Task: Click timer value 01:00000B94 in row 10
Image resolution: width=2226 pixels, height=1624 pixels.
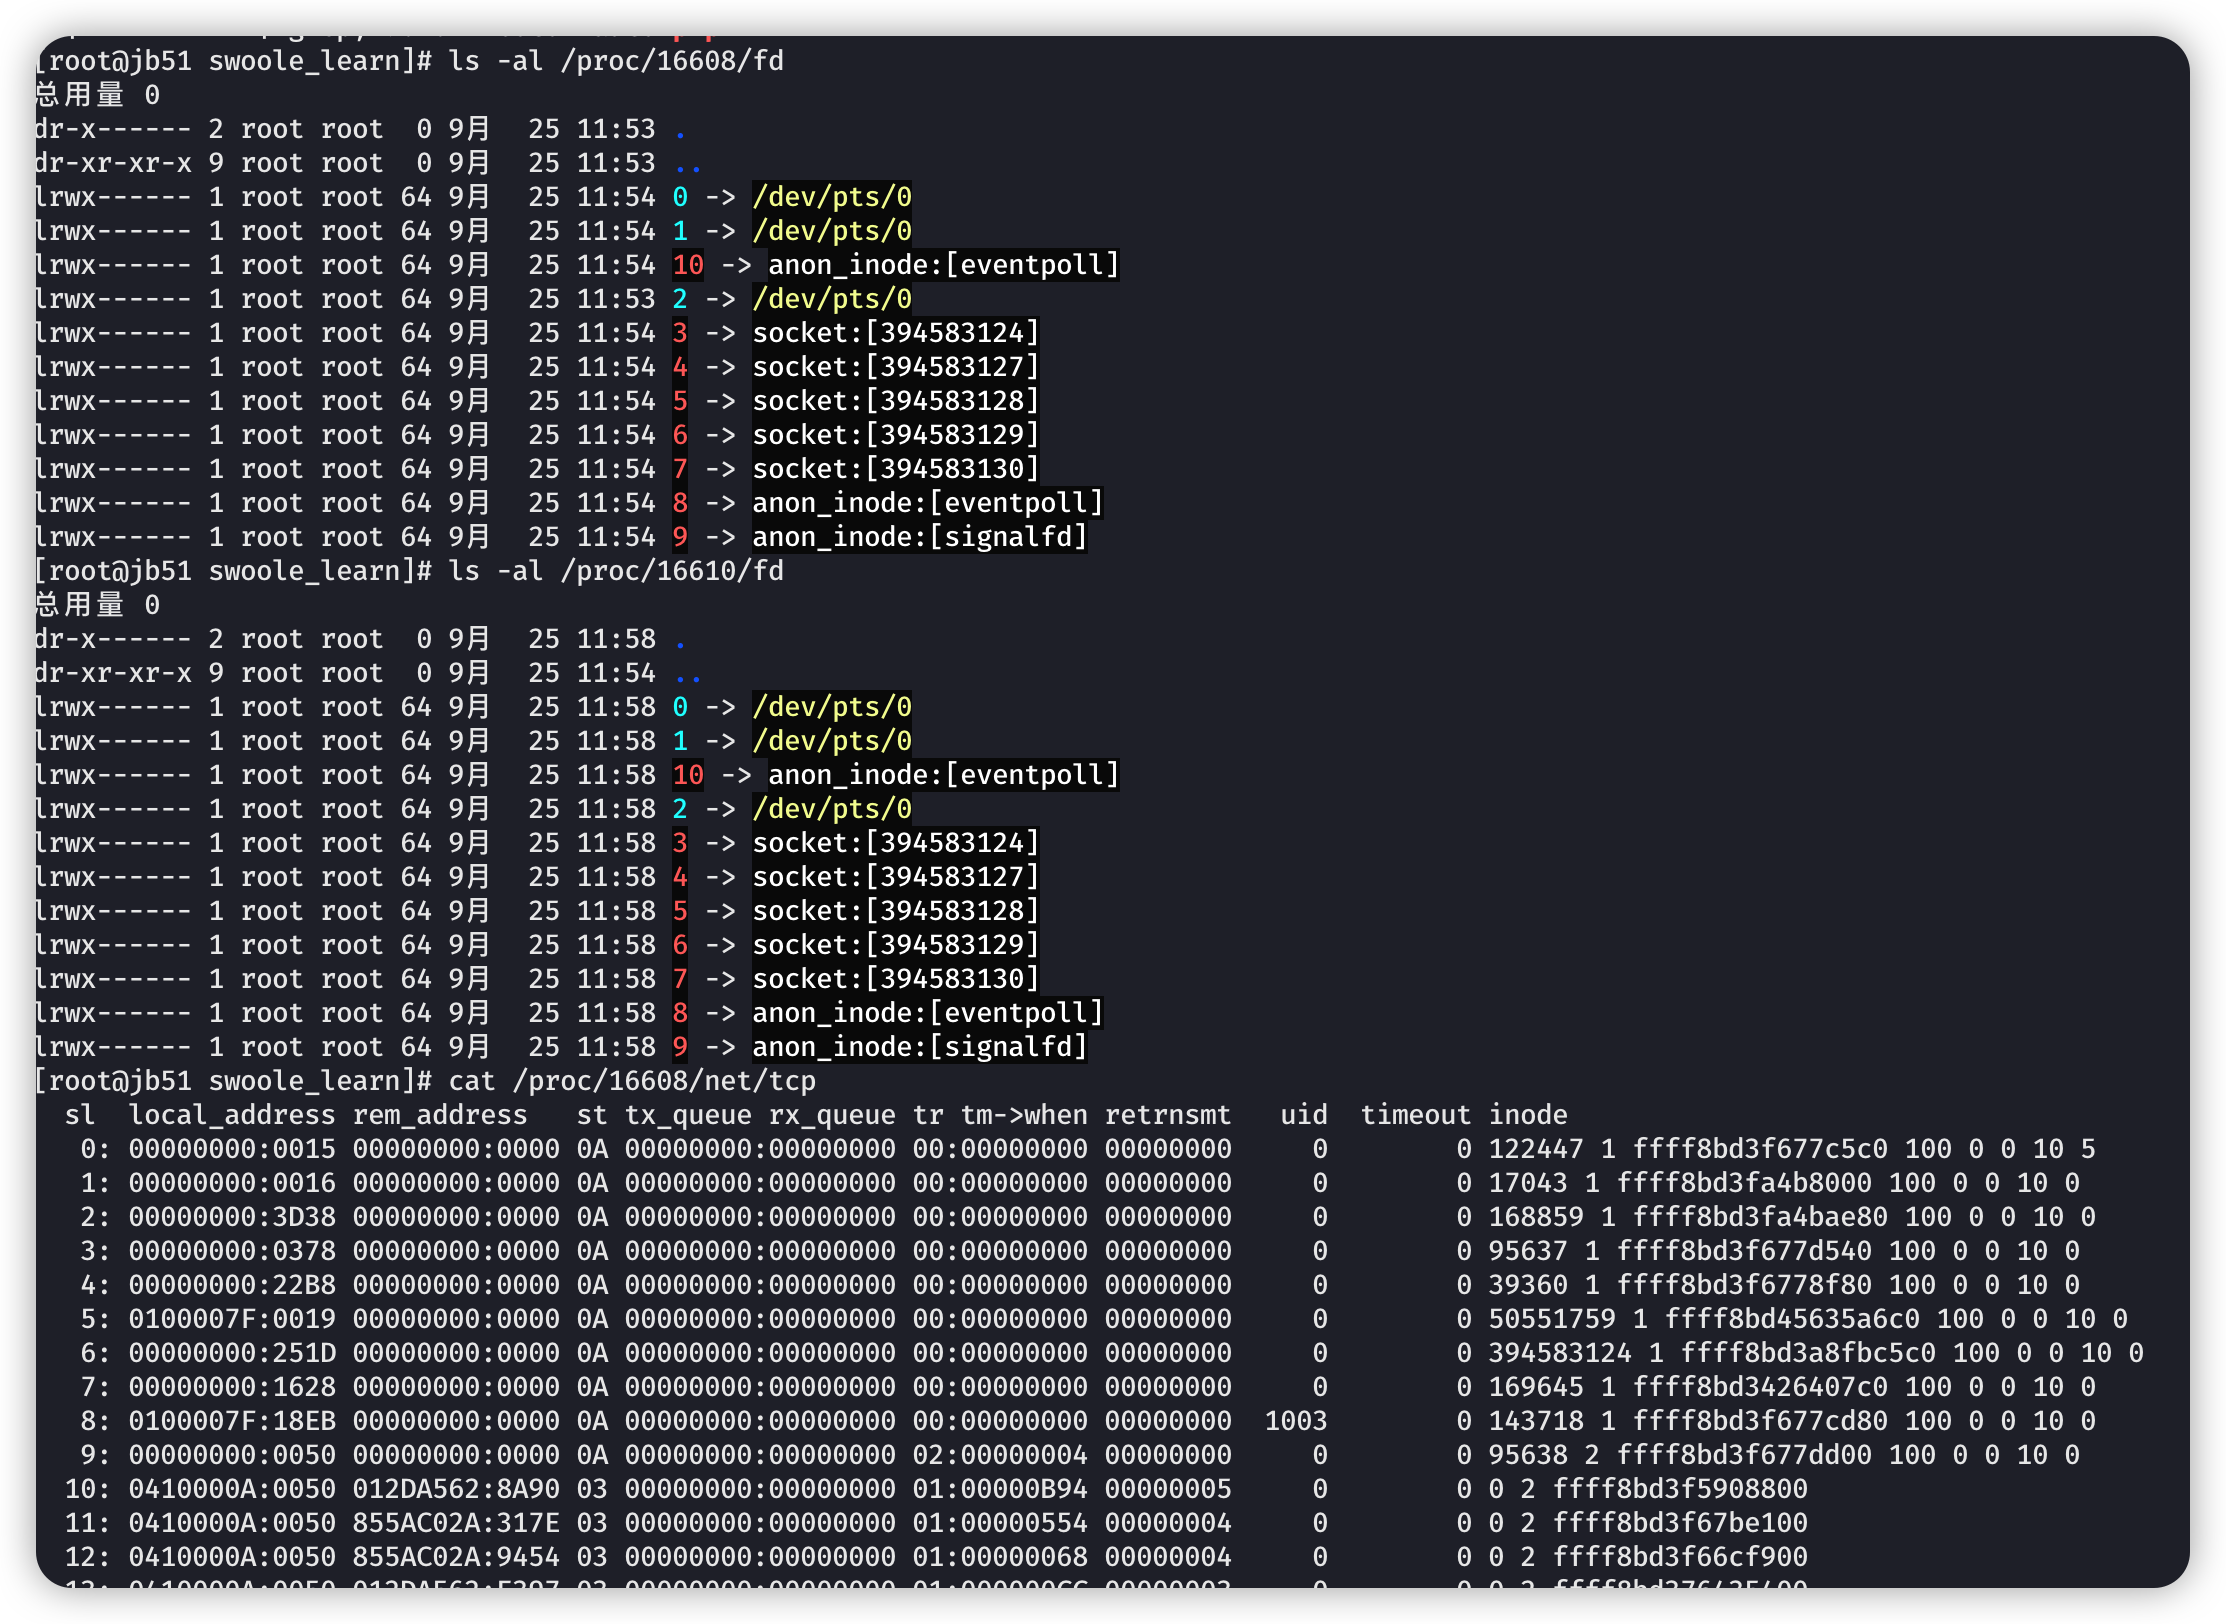Action: [x=1000, y=1489]
